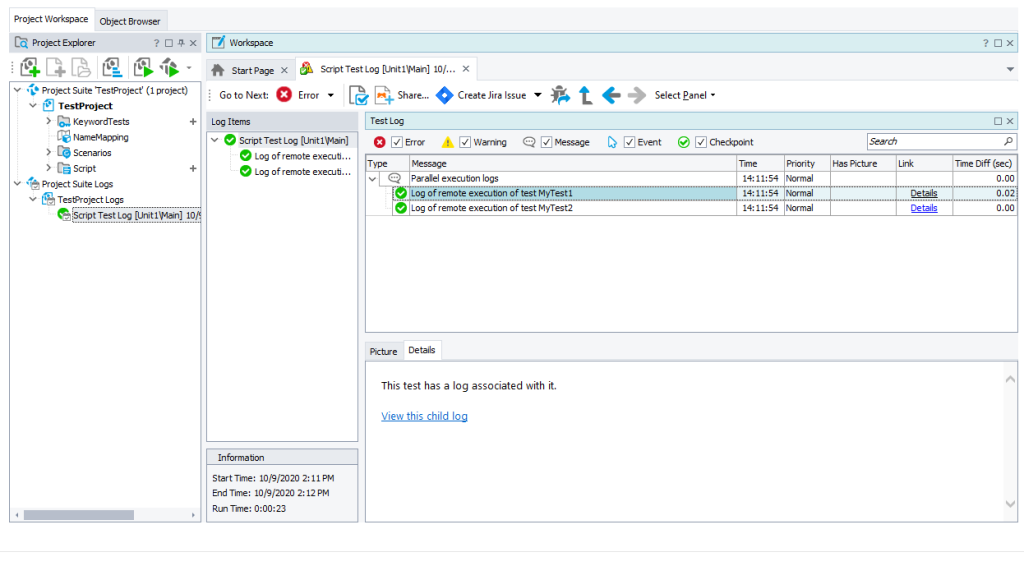Collapse the Parallel execution logs row

pos(372,179)
